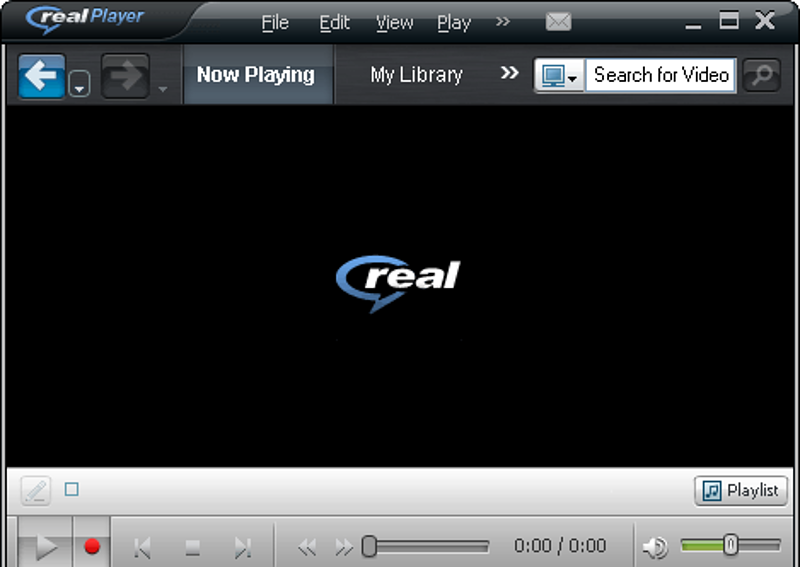Stop playback
This screenshot has height=567, width=800.
click(192, 548)
